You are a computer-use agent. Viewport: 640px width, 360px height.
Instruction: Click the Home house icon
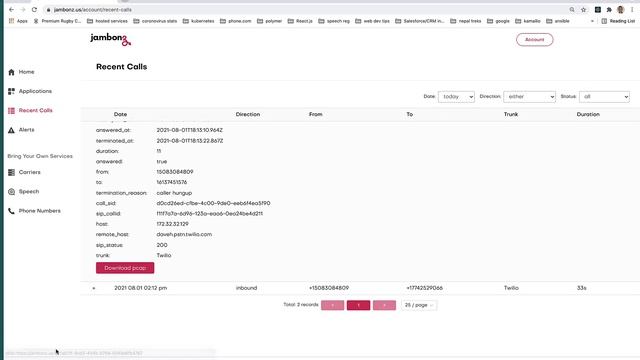point(11,72)
